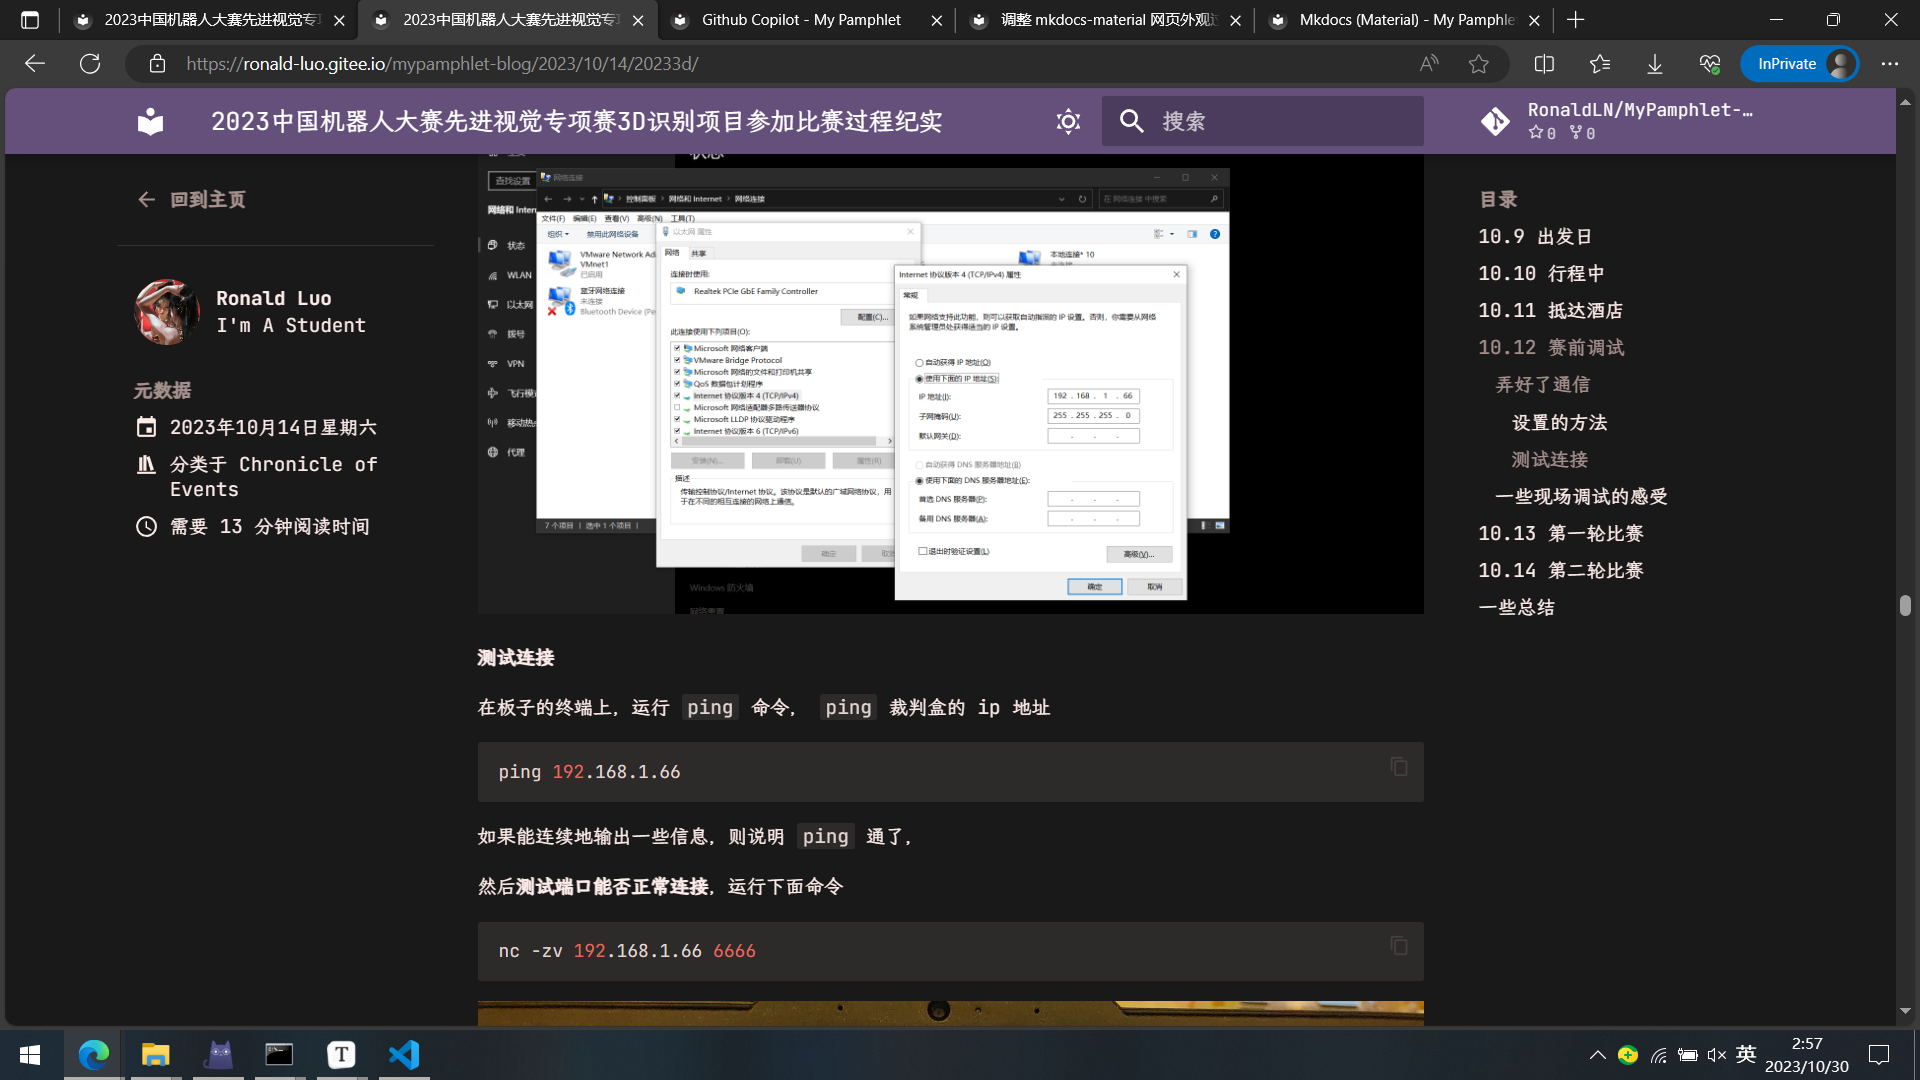The width and height of the screenshot is (1920, 1080).
Task: Toggle the light/dark theme icon
Action: 1068,121
